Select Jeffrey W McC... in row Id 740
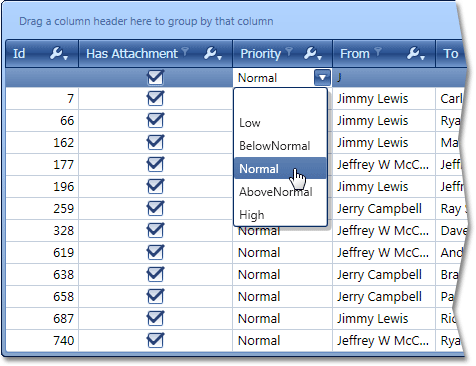This screenshot has height=366, width=476. tap(383, 341)
